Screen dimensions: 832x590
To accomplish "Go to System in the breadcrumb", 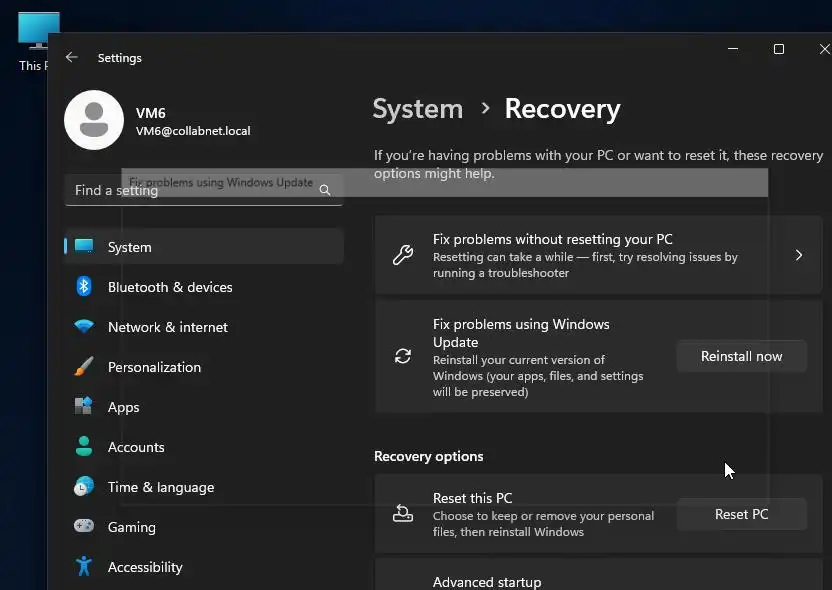I will point(418,109).
